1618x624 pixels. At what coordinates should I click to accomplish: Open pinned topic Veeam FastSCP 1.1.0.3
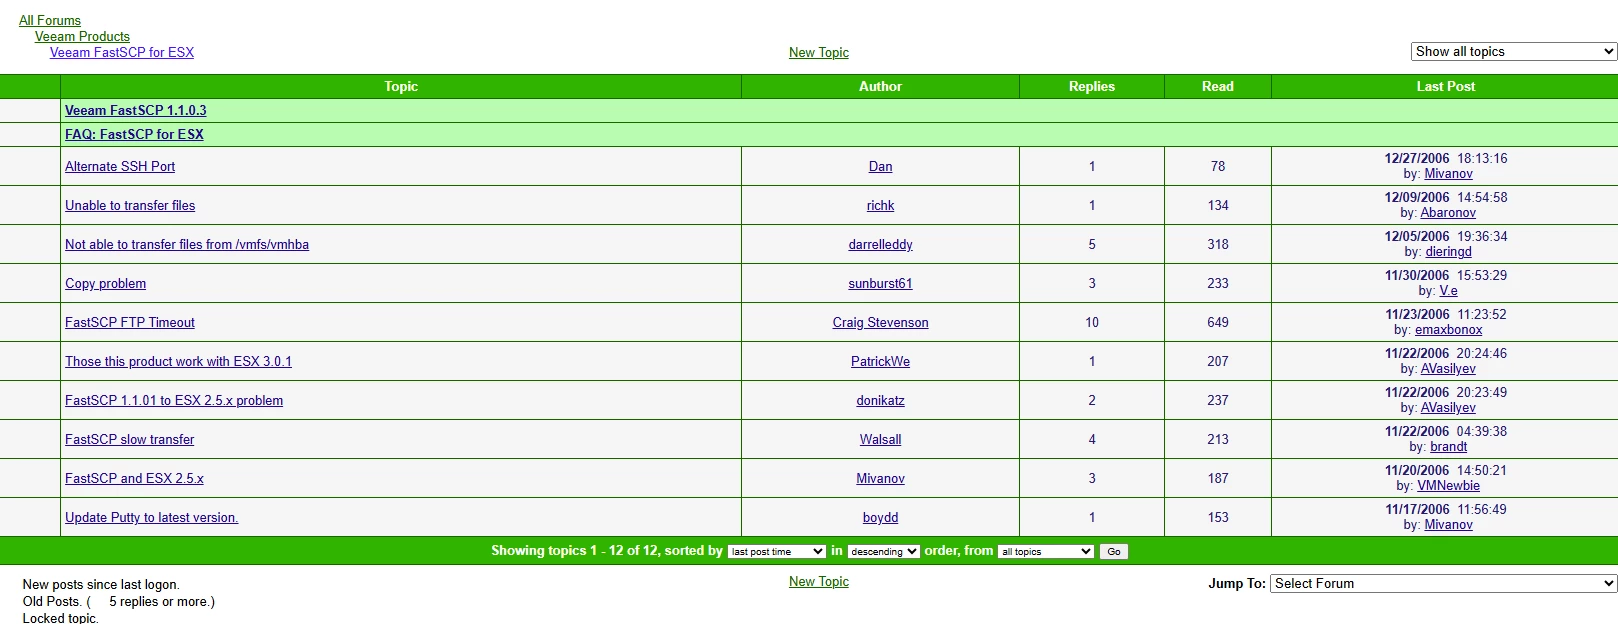[136, 110]
